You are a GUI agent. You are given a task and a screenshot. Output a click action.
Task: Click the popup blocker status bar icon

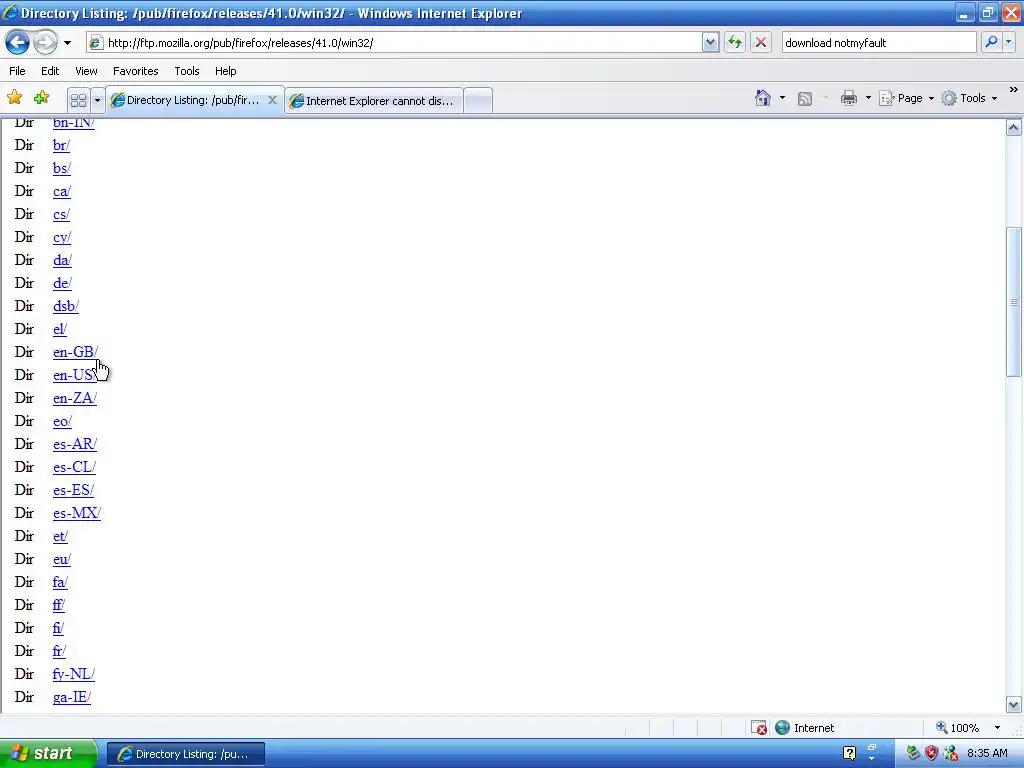[759, 728]
